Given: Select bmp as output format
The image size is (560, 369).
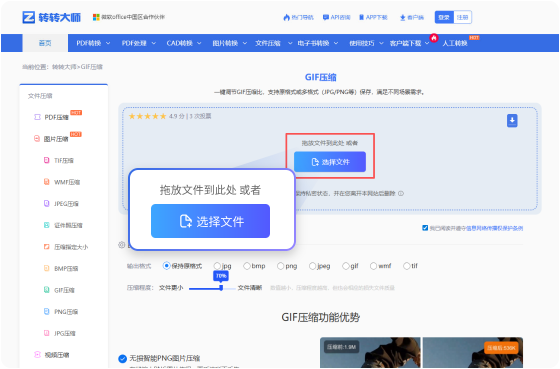Looking at the screenshot, I should (247, 266).
